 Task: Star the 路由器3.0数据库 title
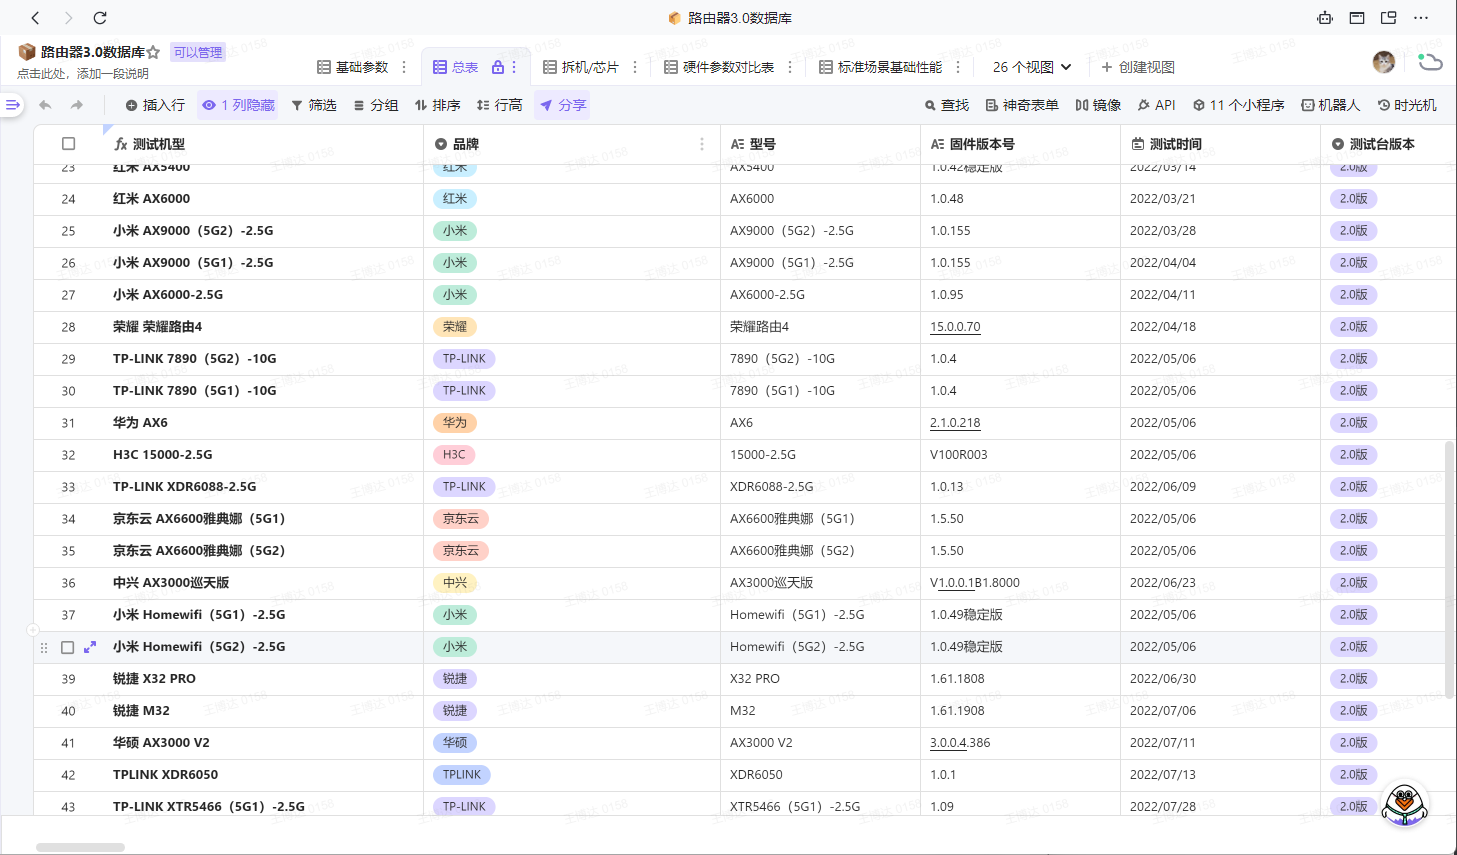click(x=153, y=52)
